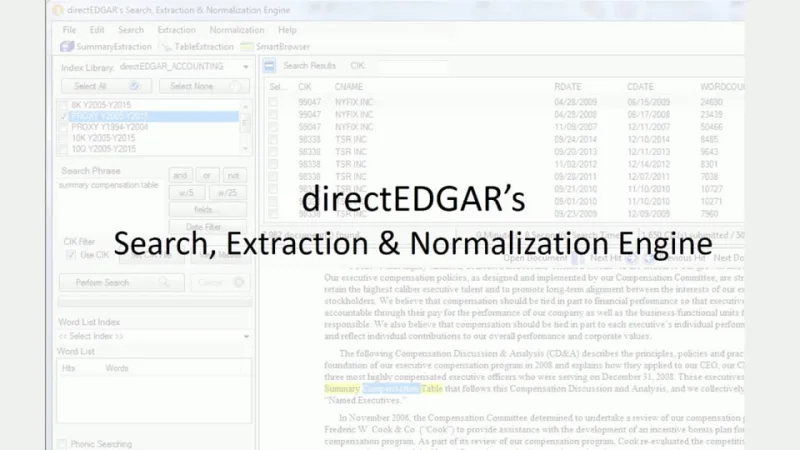The width and height of the screenshot is (800, 450).
Task: Expand the Index Library dropdown
Action: coord(246,67)
